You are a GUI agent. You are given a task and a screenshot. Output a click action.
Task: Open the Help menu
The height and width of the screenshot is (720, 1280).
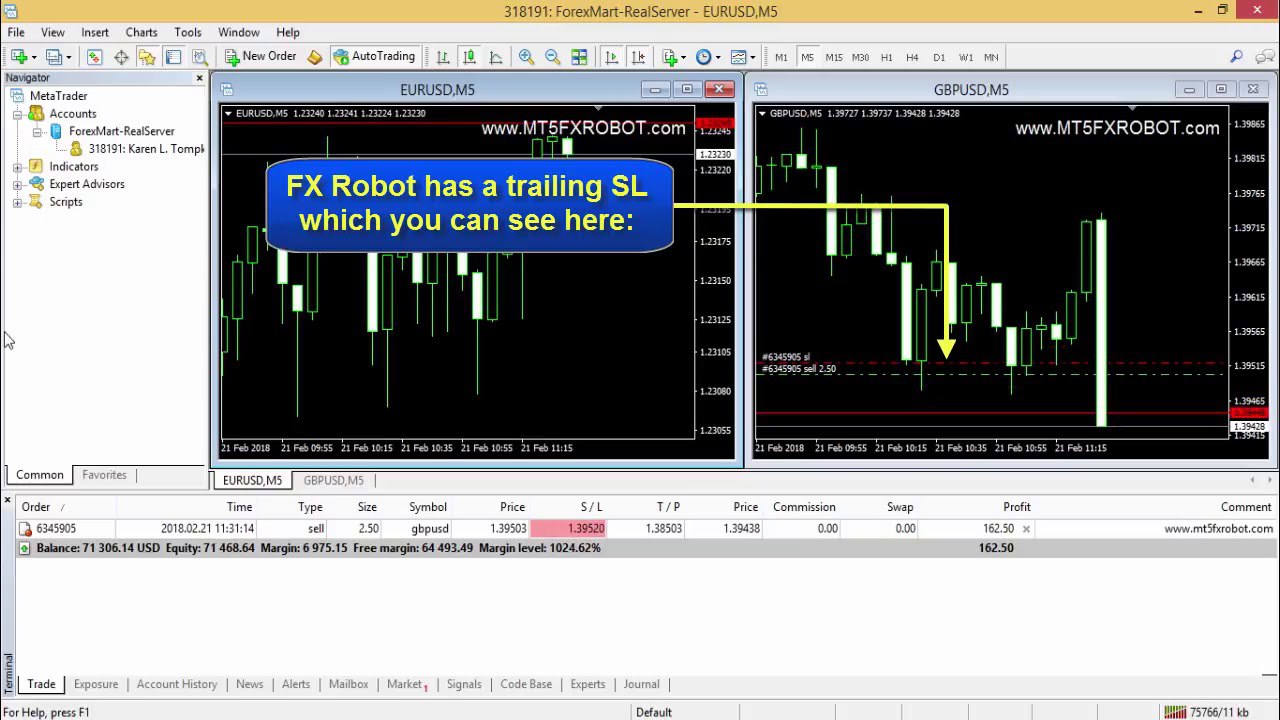coord(288,32)
